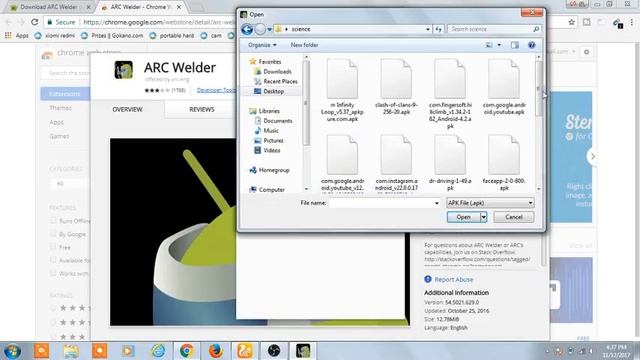
Task: Show the preview pane
Action: click(515, 45)
